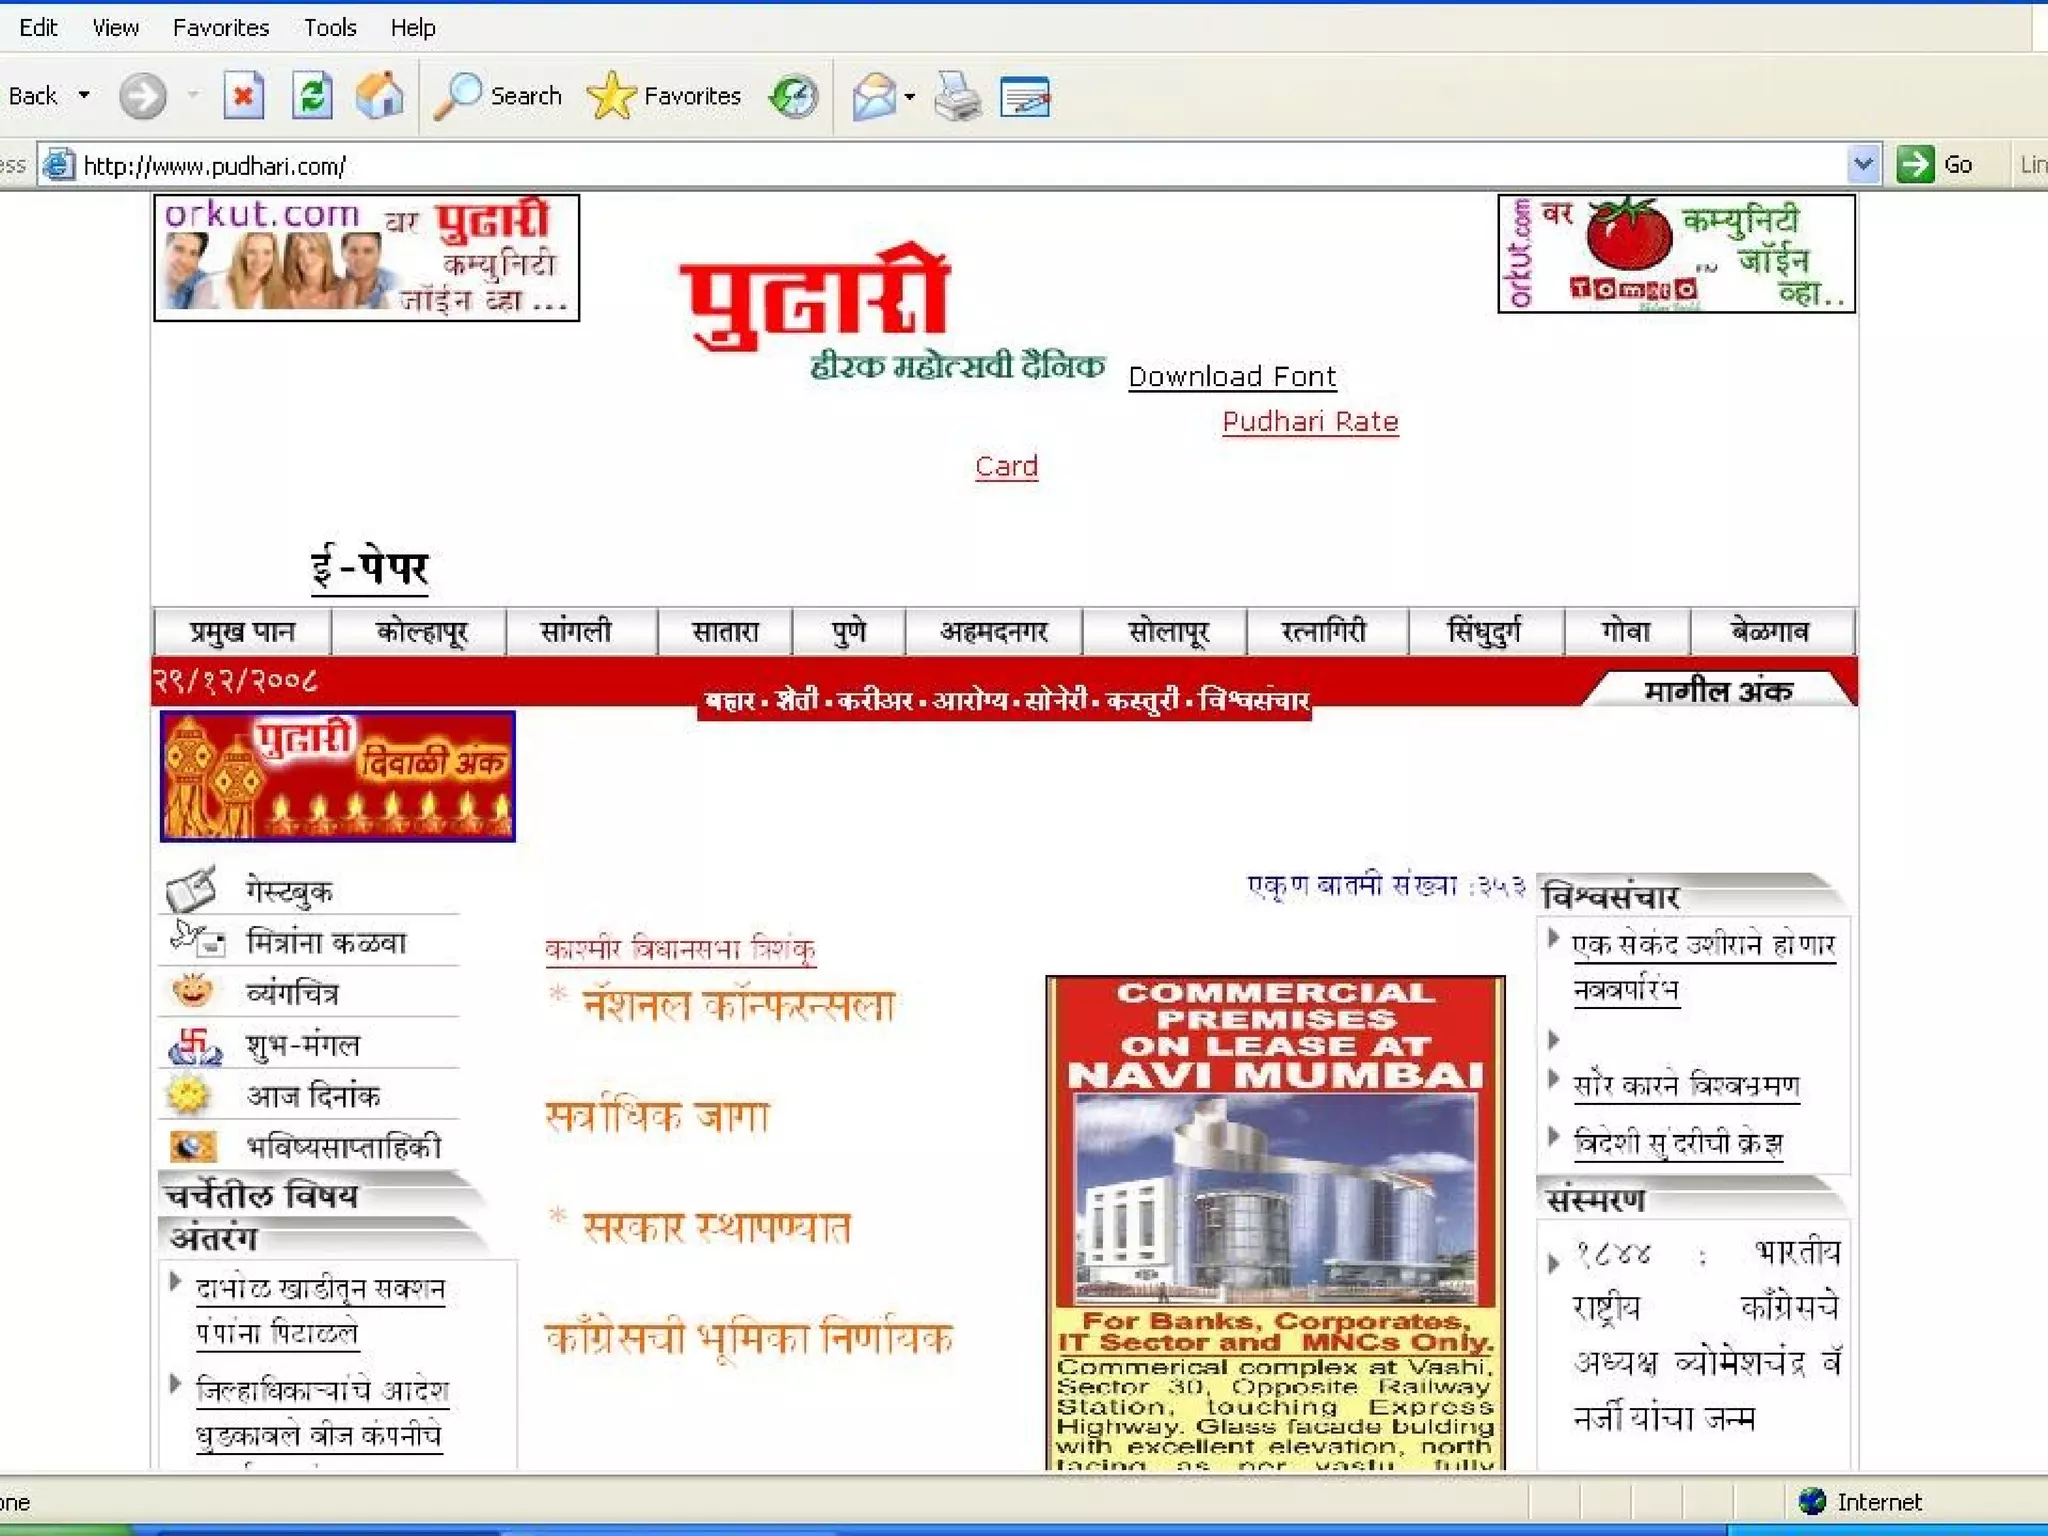Open the History toolbar icon
The height and width of the screenshot is (1536, 2048).
(x=794, y=97)
